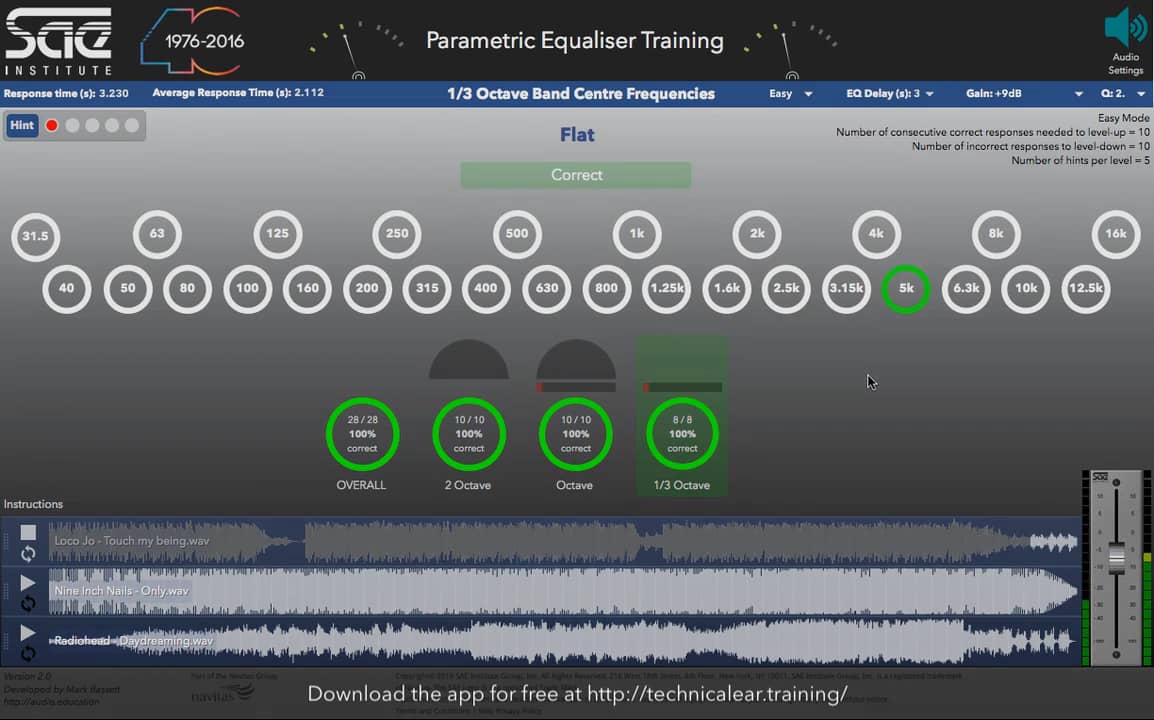
Task: Toggle loop for Radiohead track
Action: (28, 654)
